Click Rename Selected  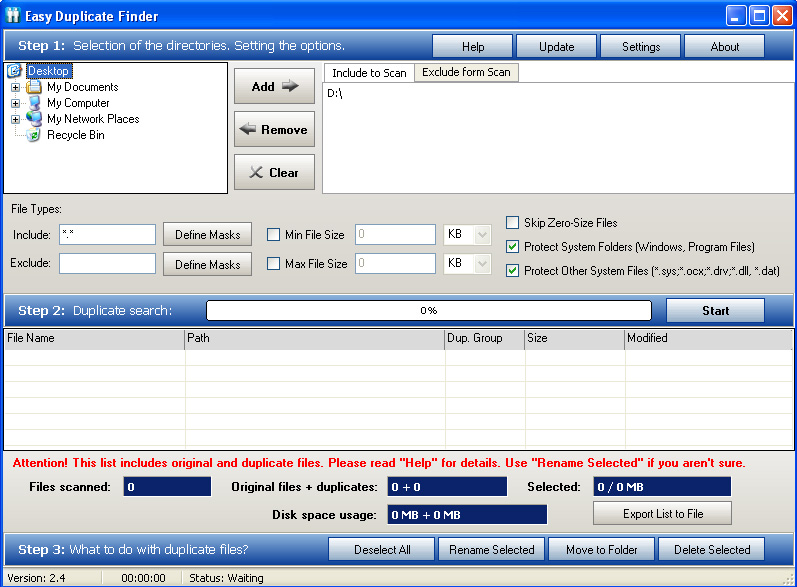pyautogui.click(x=492, y=549)
